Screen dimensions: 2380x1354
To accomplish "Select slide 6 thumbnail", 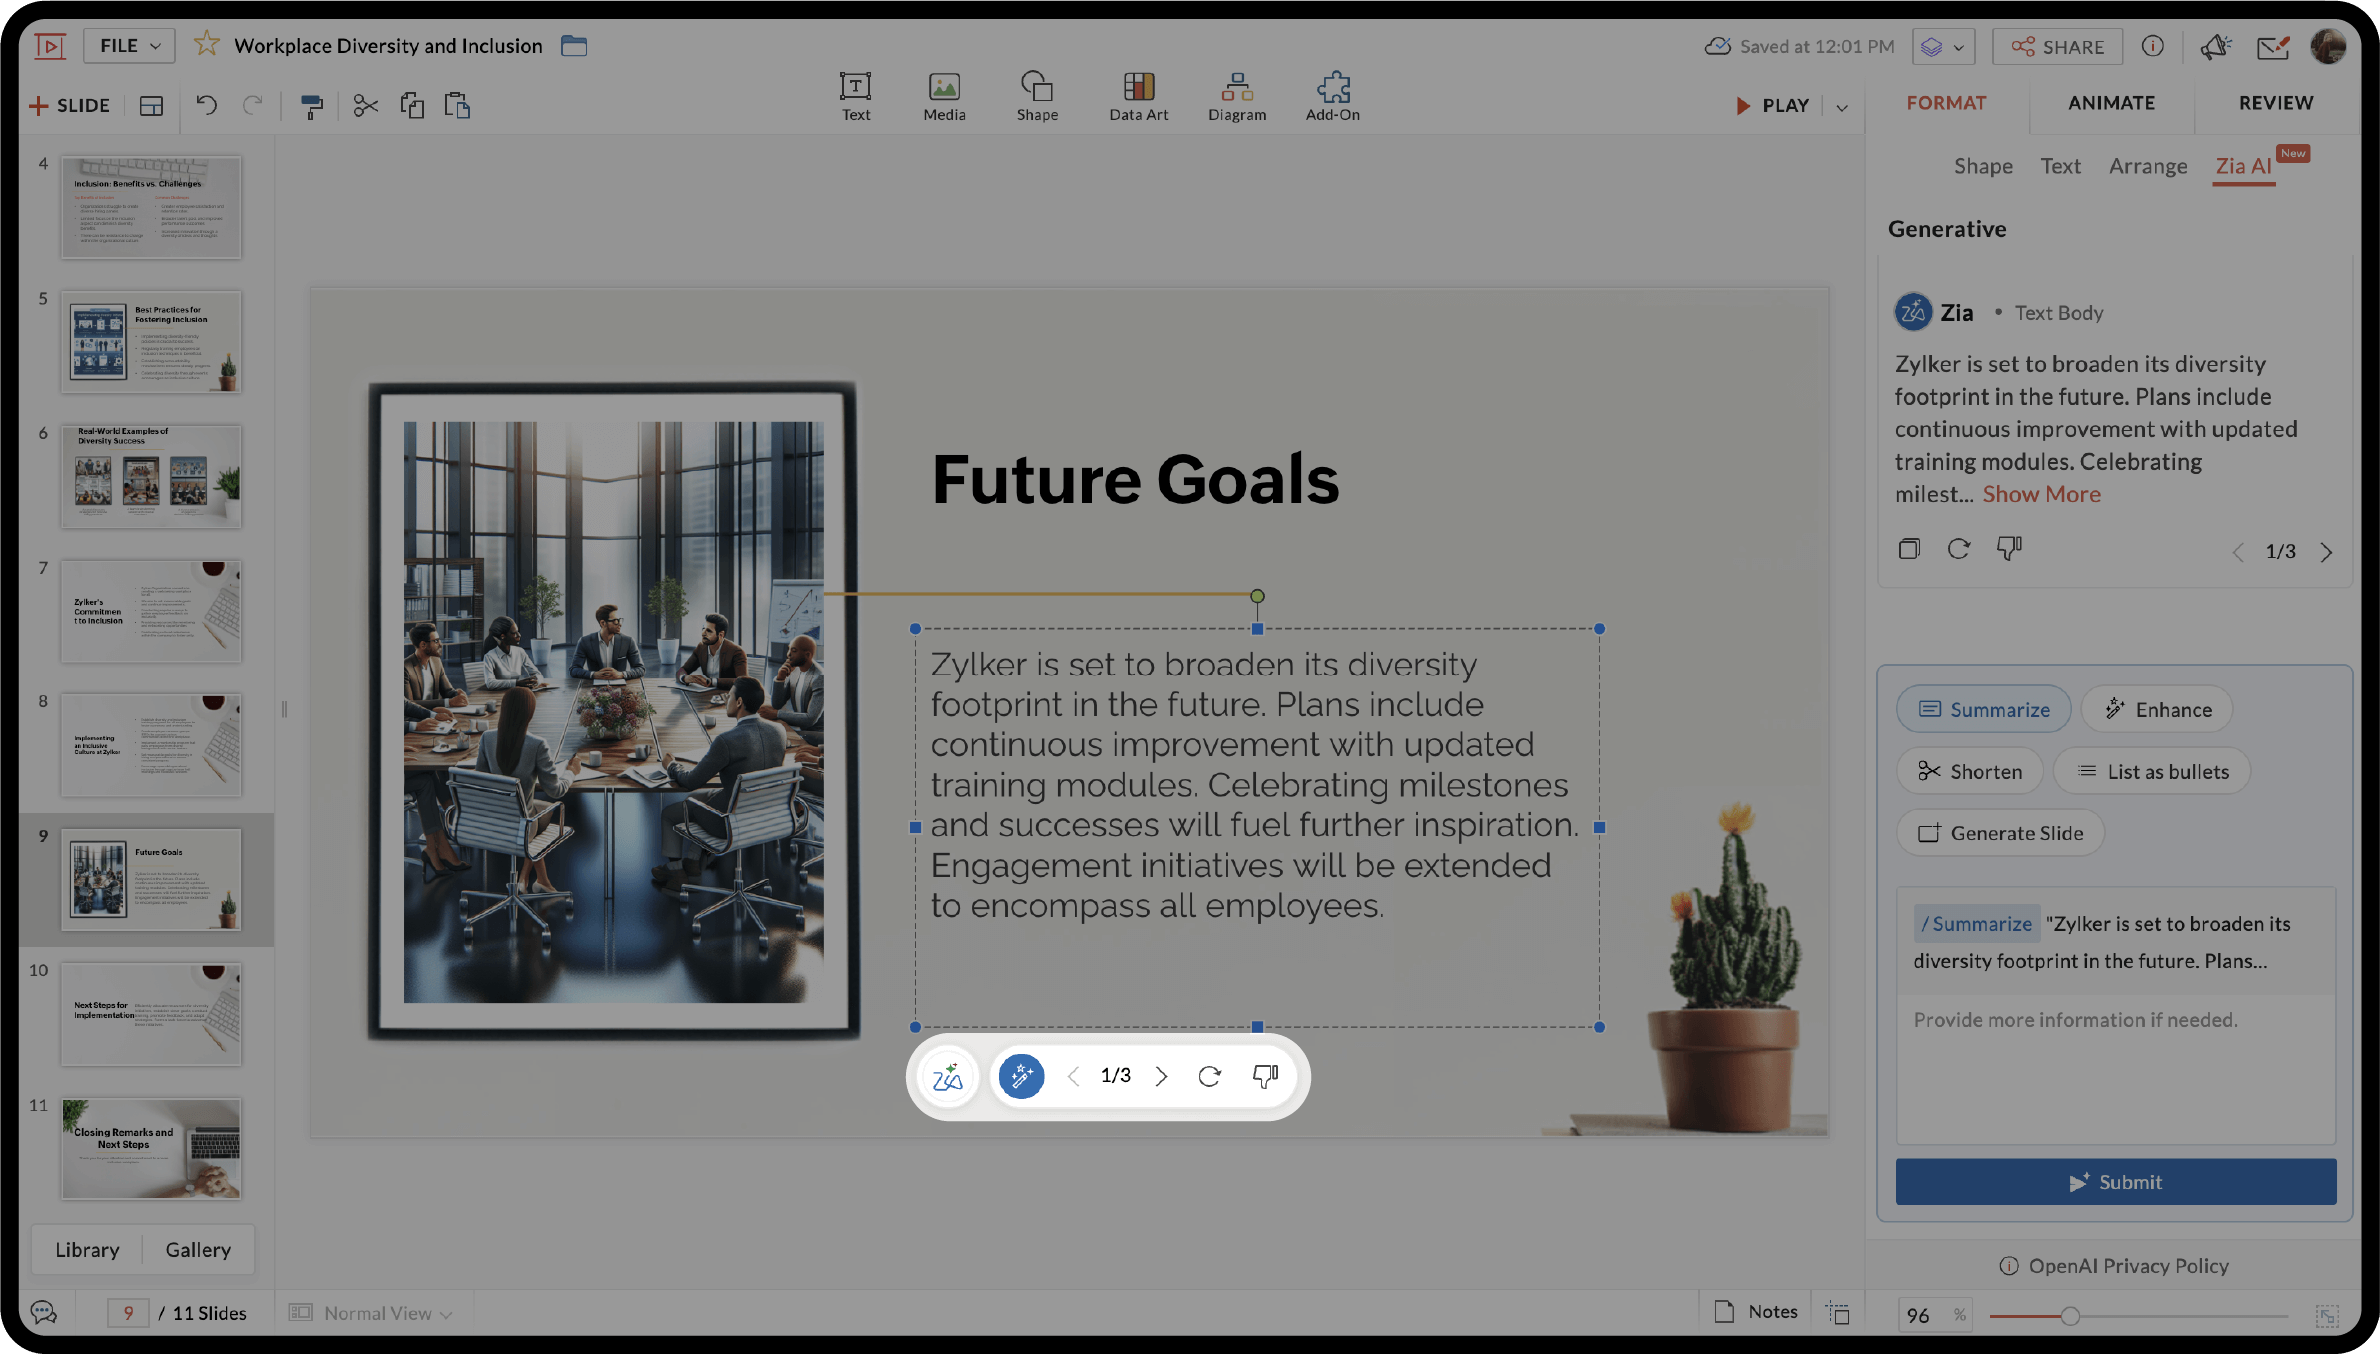I will [151, 476].
